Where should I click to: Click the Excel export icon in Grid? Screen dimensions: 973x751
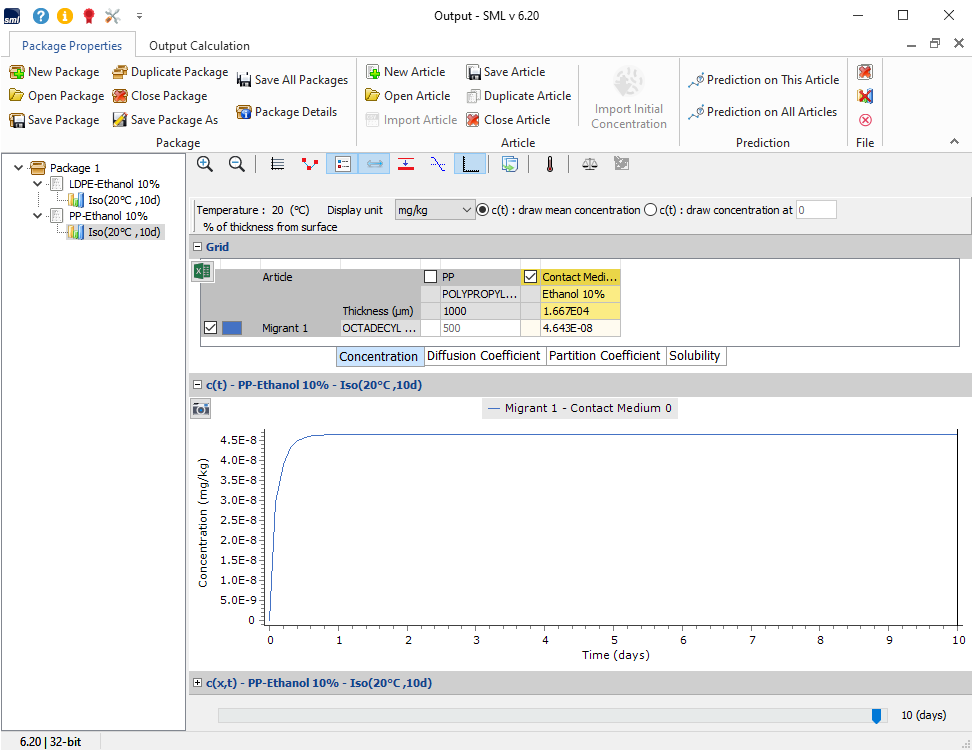coord(202,272)
